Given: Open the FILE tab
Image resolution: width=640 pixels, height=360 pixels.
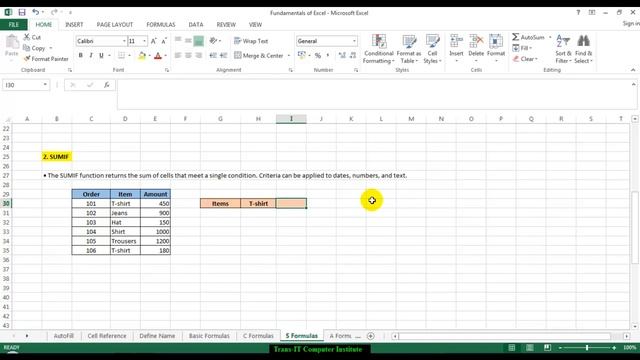Looking at the screenshot, I should [x=13, y=24].
